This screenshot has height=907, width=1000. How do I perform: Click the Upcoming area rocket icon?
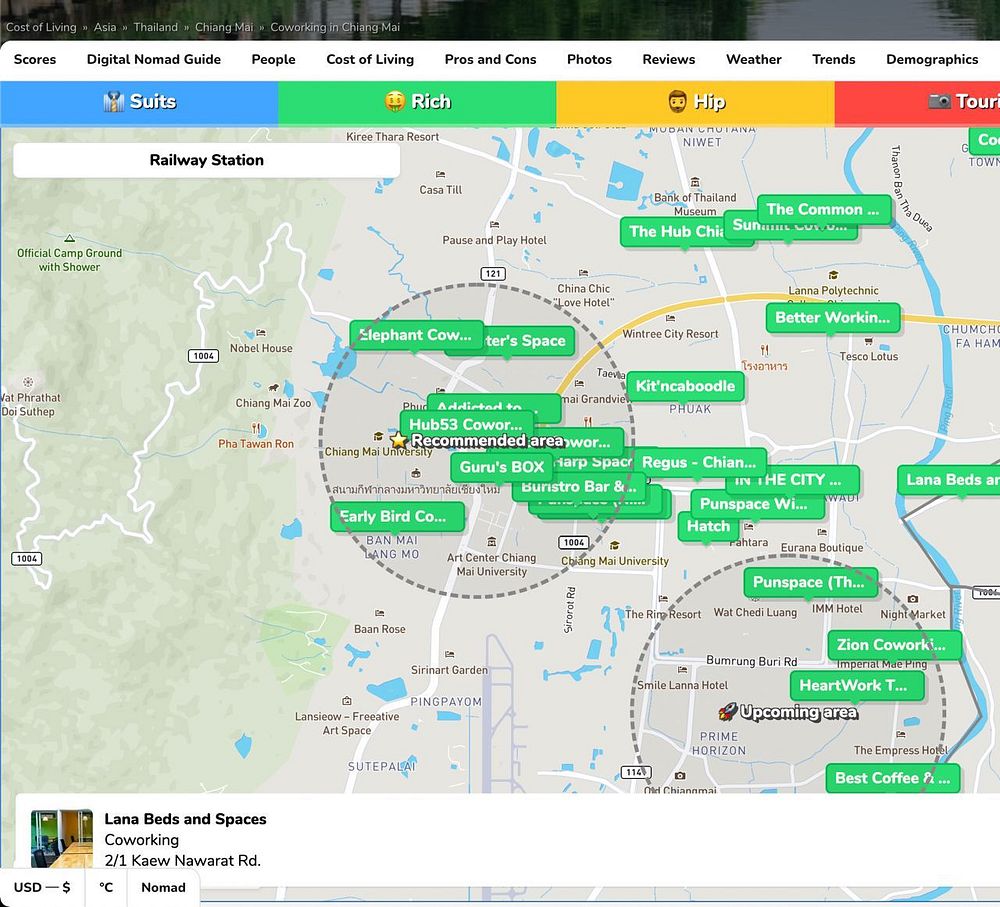click(x=728, y=711)
